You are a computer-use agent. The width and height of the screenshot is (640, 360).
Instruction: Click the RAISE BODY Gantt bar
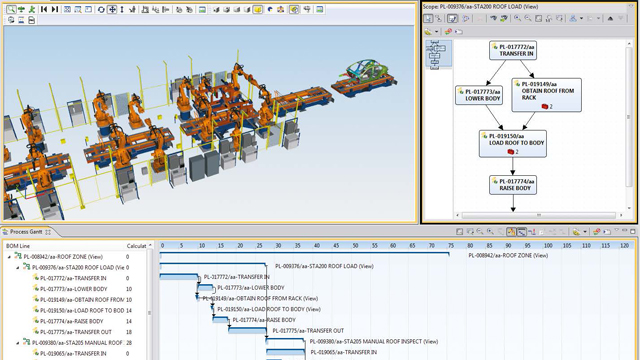click(x=220, y=319)
